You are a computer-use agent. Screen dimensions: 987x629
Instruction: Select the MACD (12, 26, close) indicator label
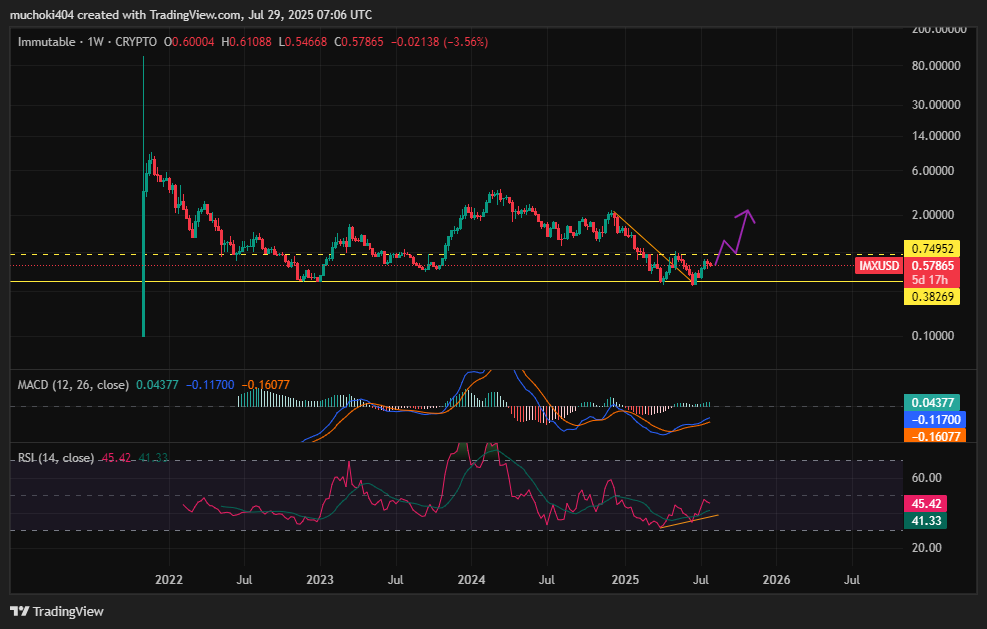click(x=73, y=385)
